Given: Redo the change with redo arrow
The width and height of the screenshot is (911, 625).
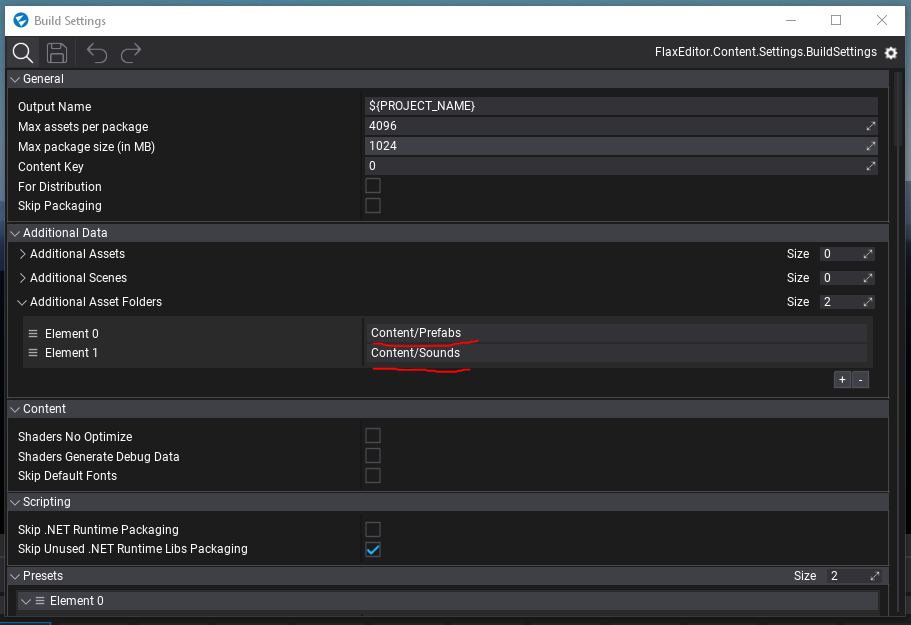Looking at the screenshot, I should [x=131, y=53].
